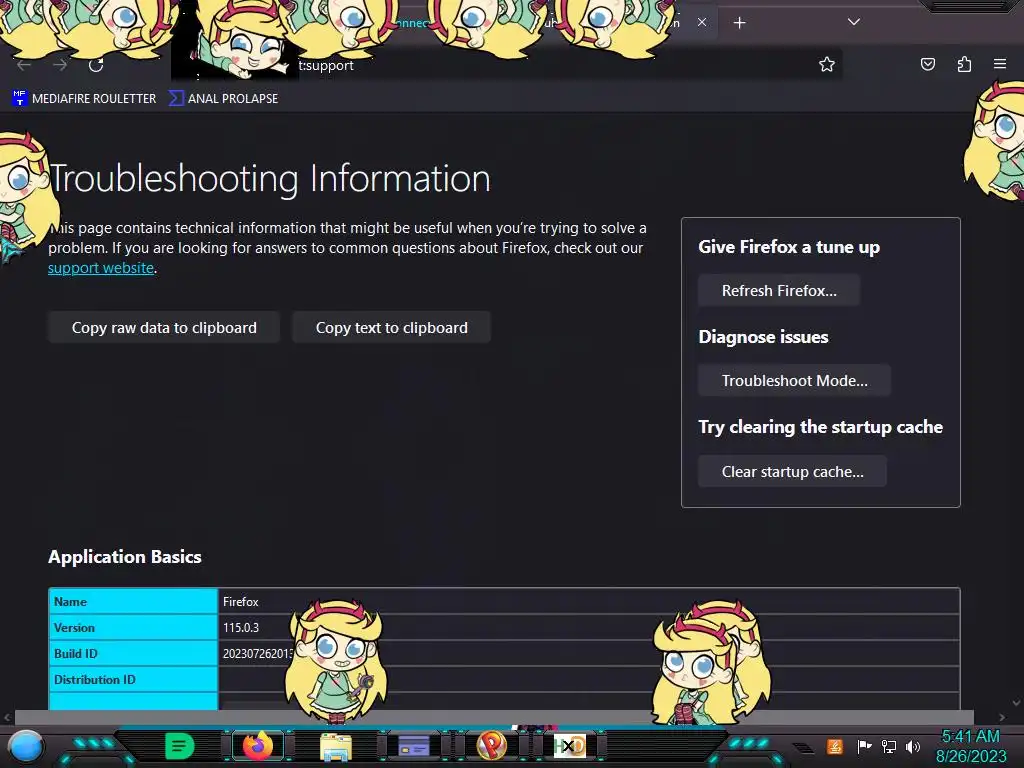
Task: Open the second bookmark next to MEDIAFIRE ROULETTER
Action: [223, 99]
